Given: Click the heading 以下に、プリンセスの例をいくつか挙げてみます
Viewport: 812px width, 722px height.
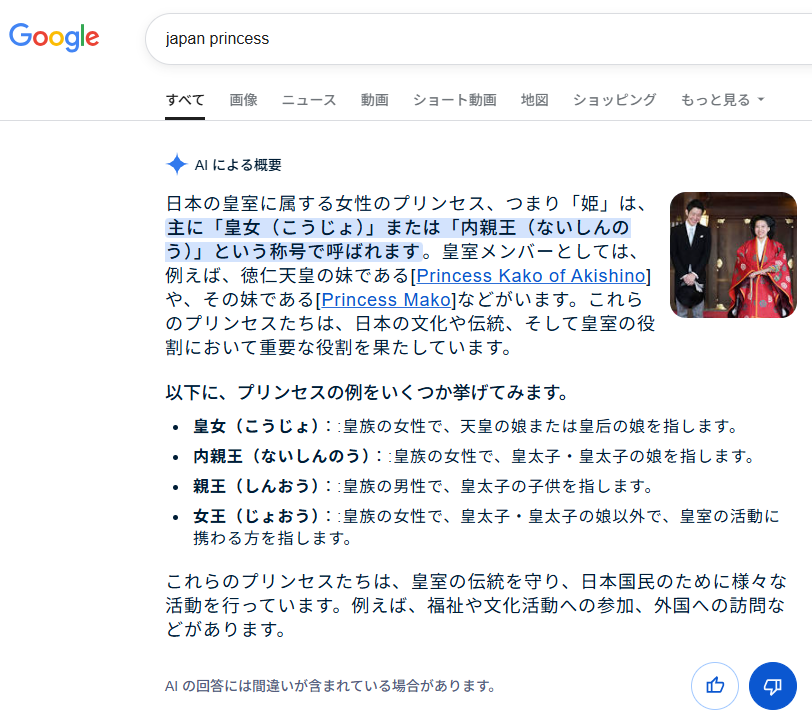Looking at the screenshot, I should click(x=367, y=392).
